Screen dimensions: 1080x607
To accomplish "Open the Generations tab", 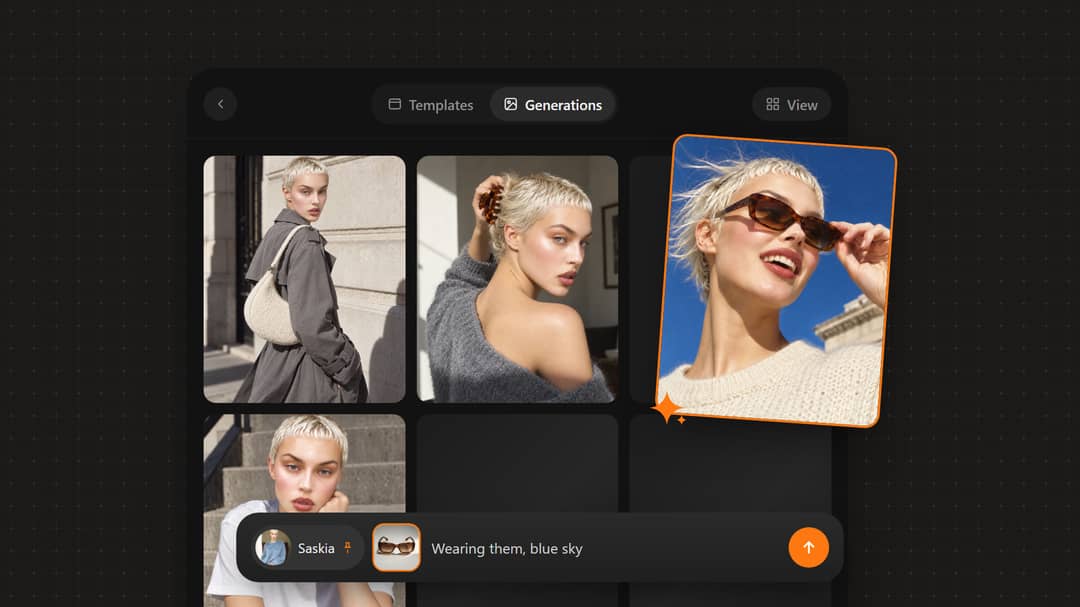I will (x=552, y=105).
